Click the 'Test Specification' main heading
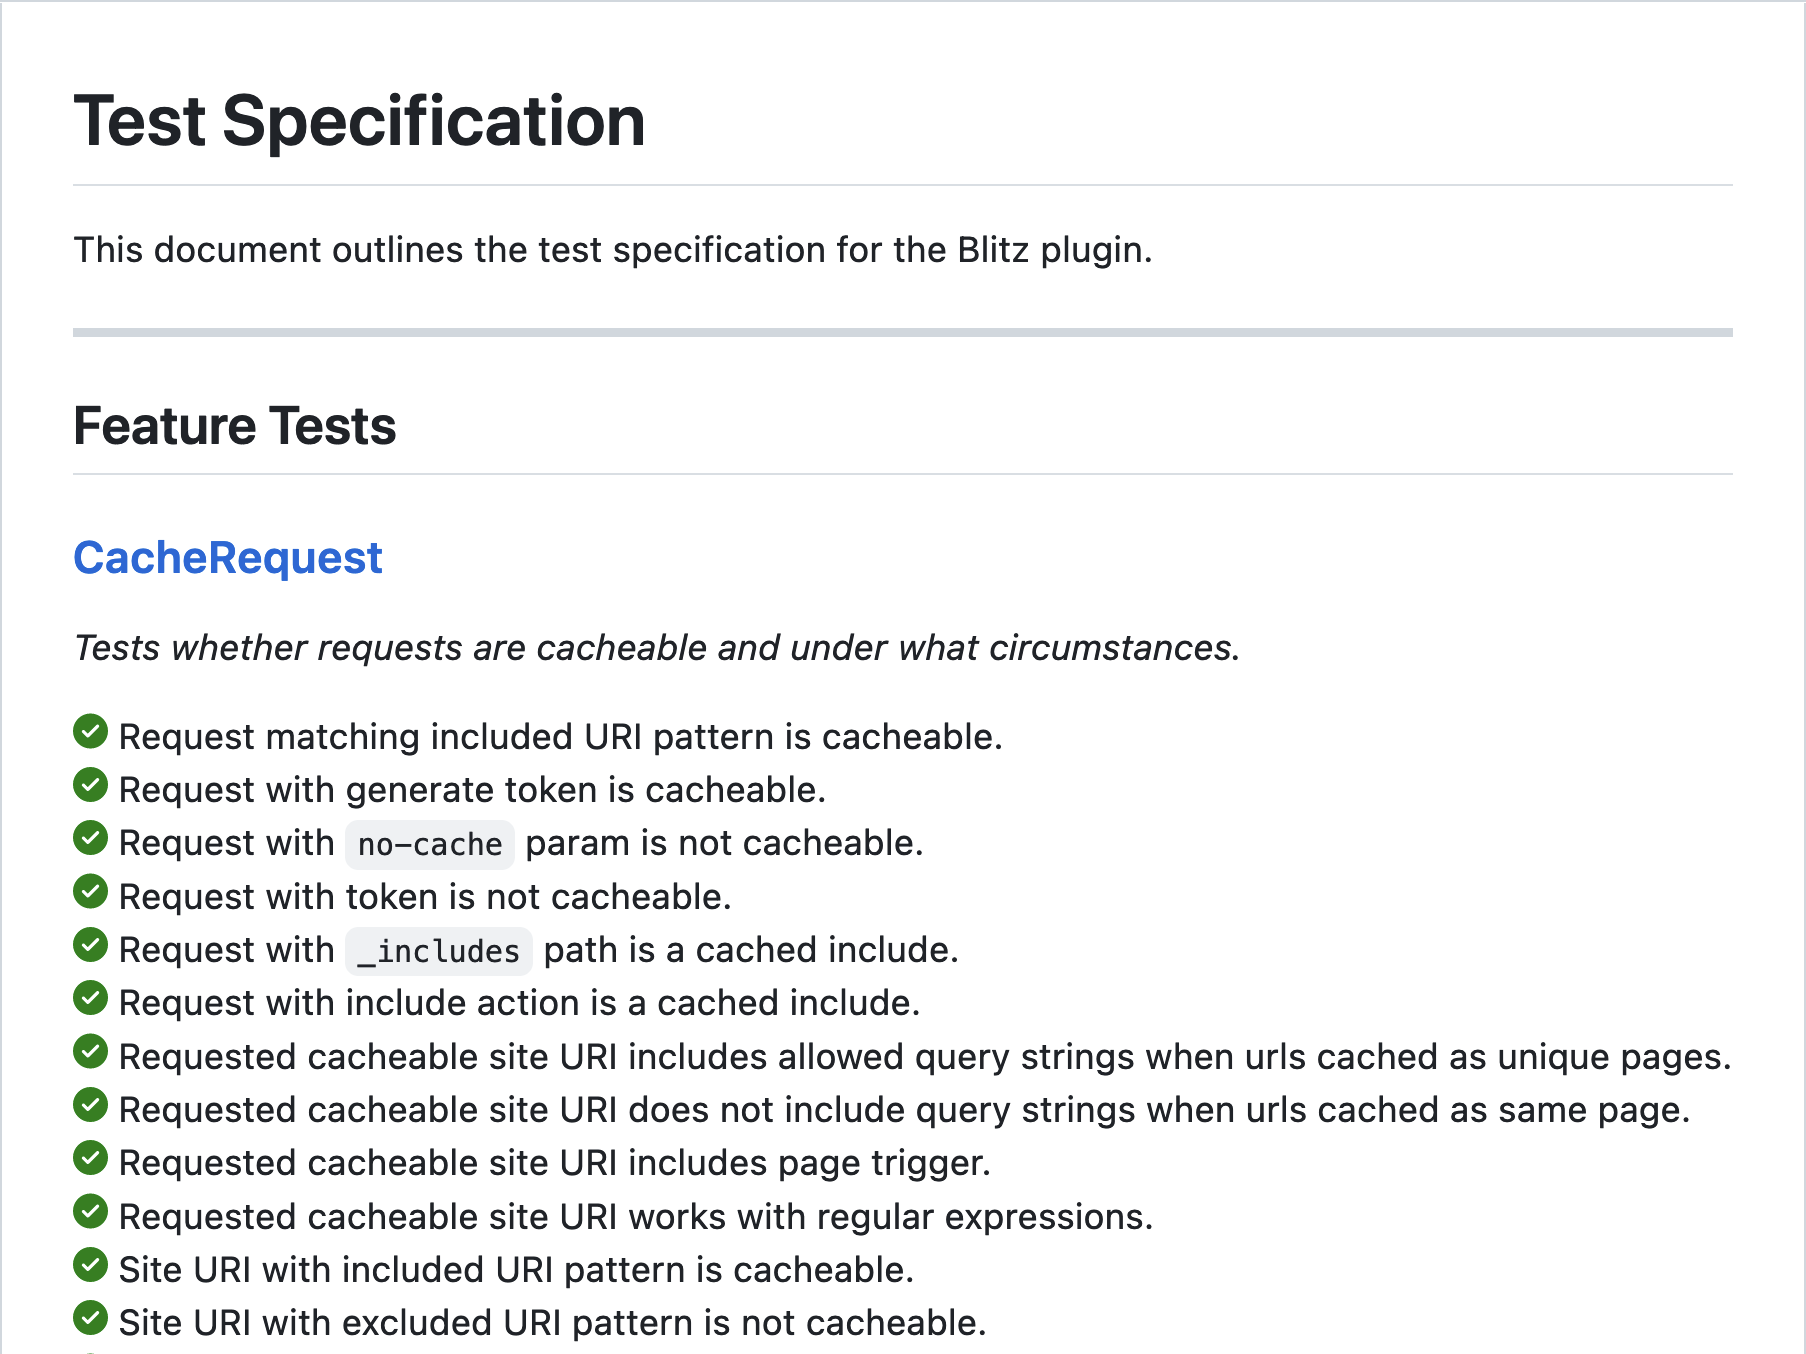This screenshot has height=1354, width=1806. pos(360,122)
